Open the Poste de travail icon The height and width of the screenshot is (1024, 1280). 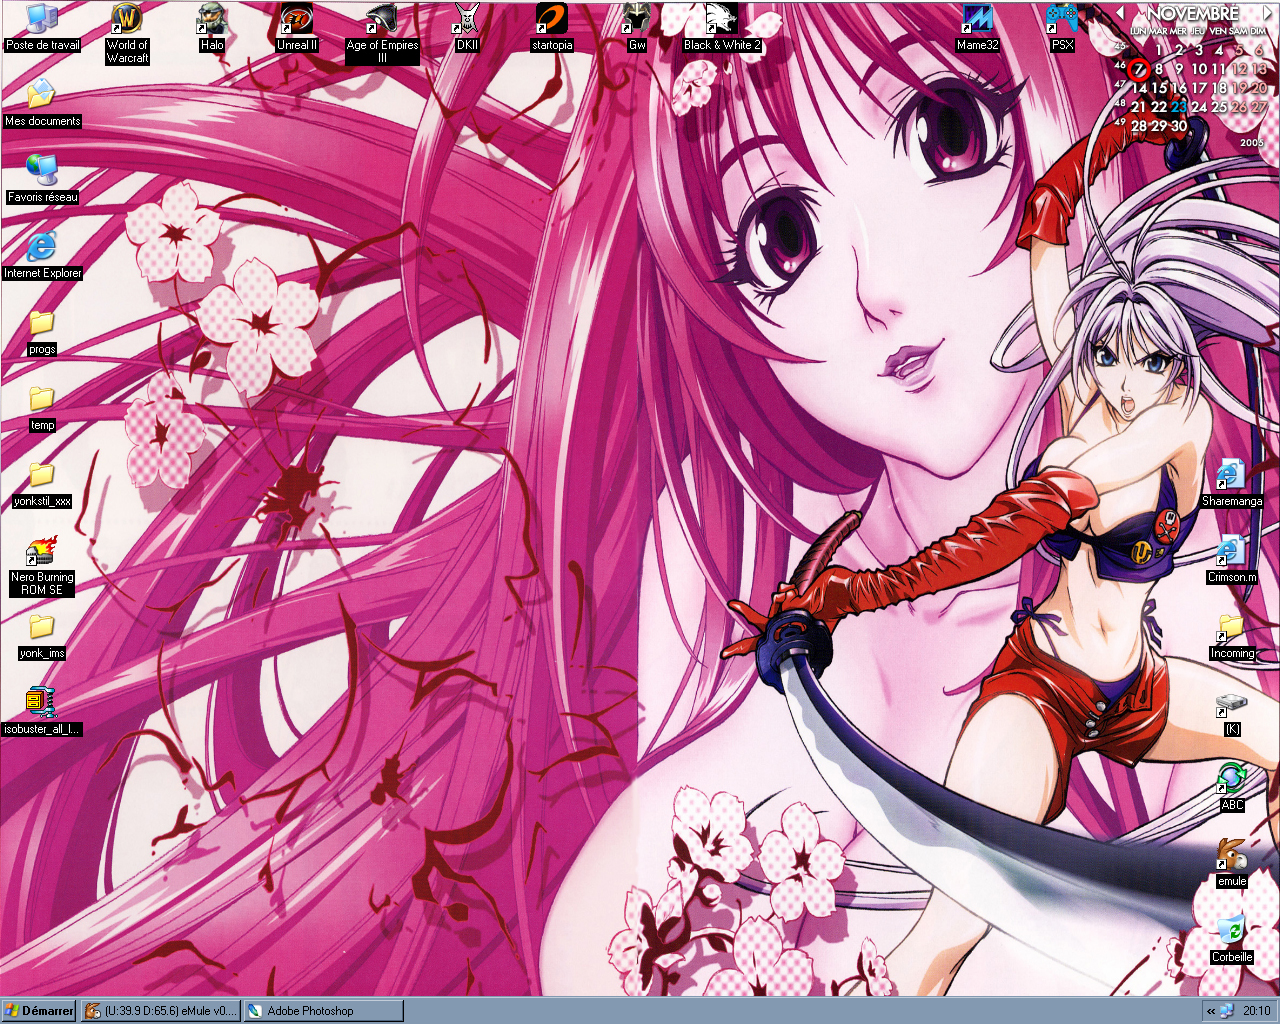tap(42, 27)
